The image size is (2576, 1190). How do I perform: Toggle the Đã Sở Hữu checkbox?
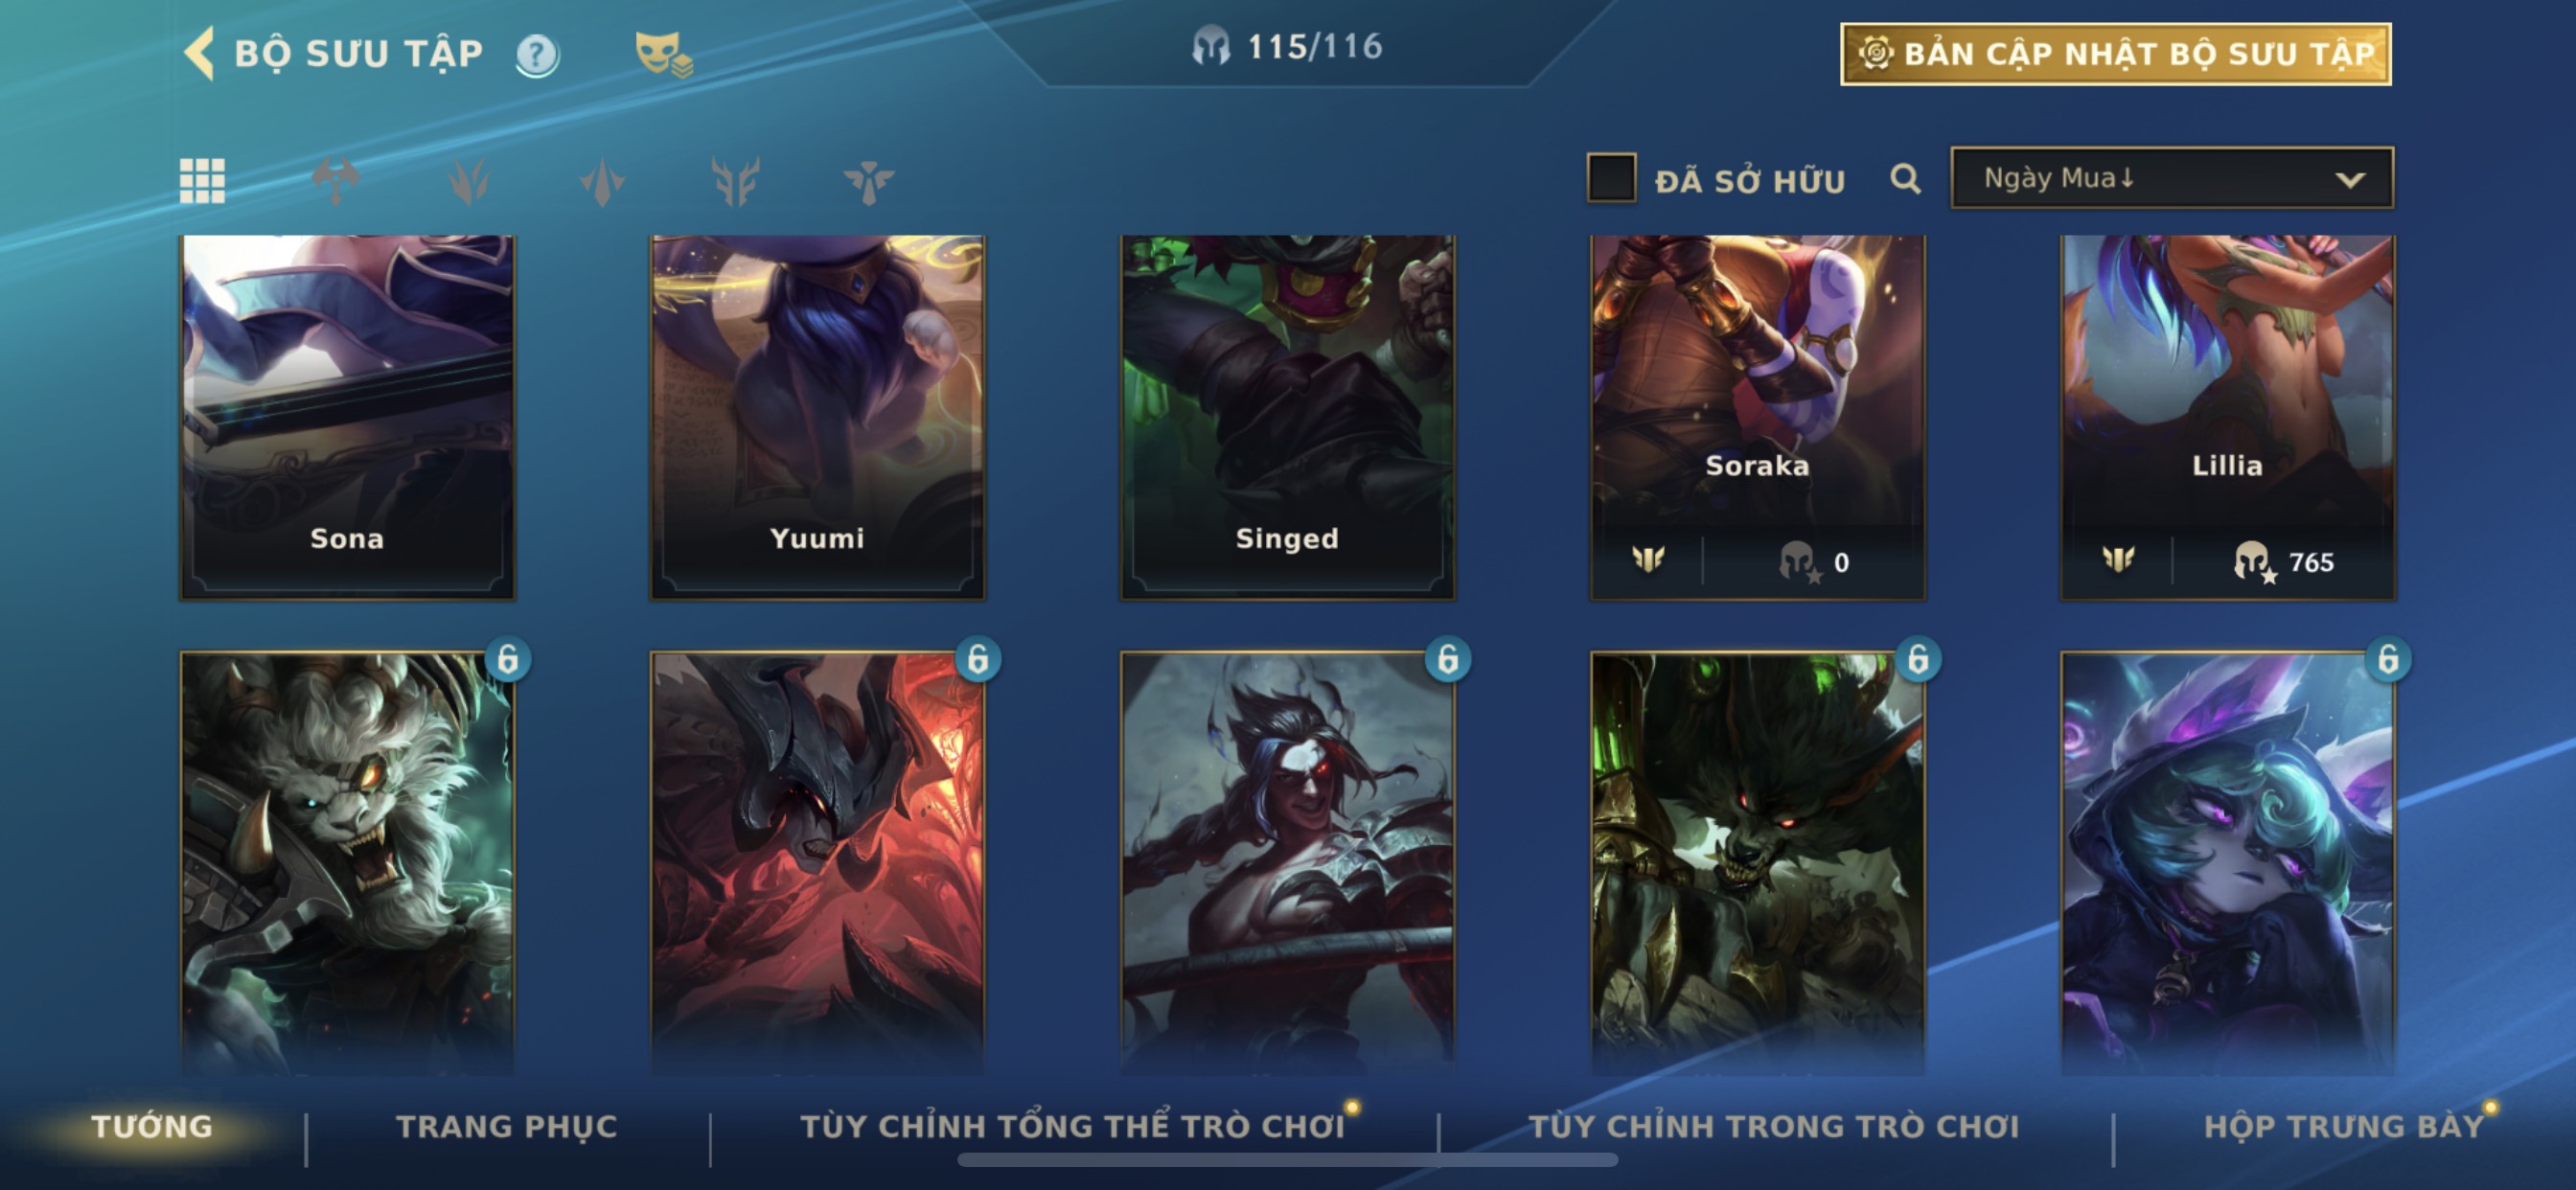coord(1611,178)
